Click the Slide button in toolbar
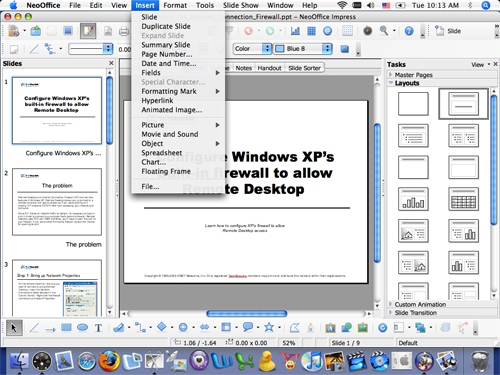Image resolution: width=500 pixels, height=375 pixels. pos(448,31)
